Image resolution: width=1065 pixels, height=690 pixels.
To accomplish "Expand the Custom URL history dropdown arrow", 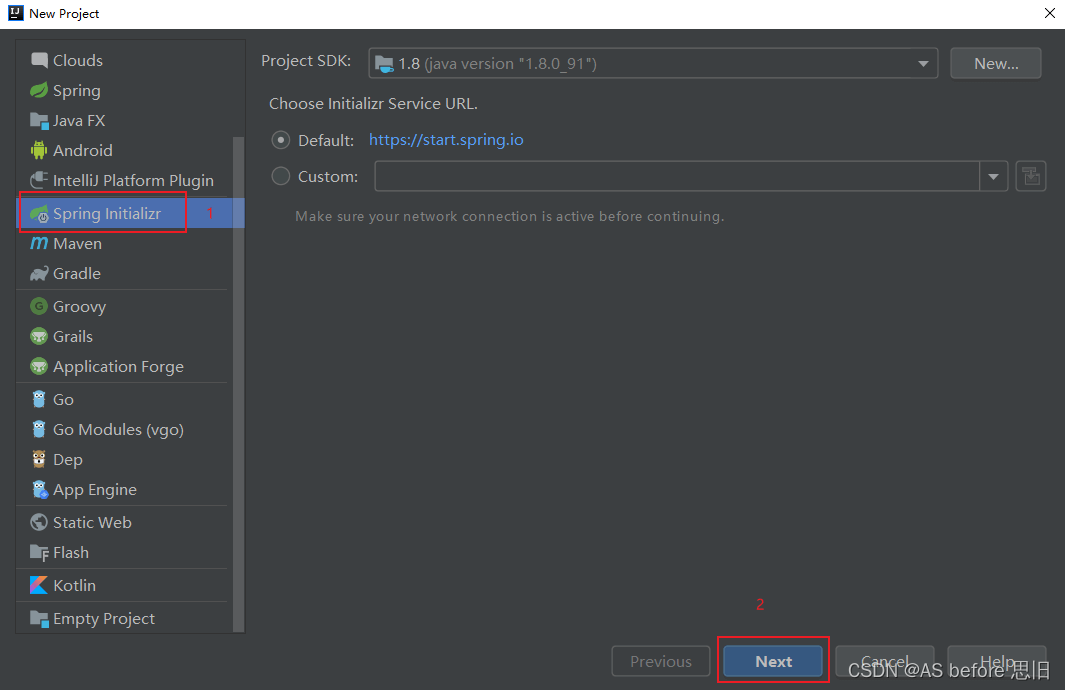I will (993, 177).
